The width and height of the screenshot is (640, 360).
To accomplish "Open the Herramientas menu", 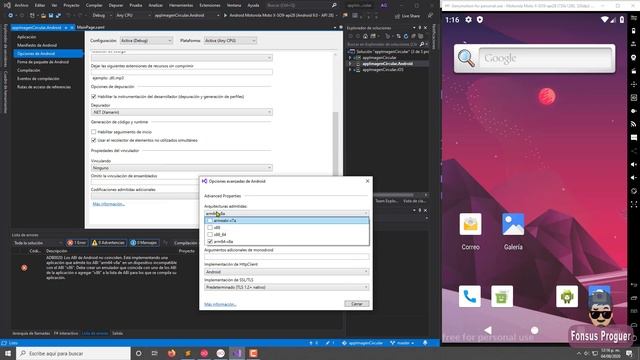I will 181,5.
